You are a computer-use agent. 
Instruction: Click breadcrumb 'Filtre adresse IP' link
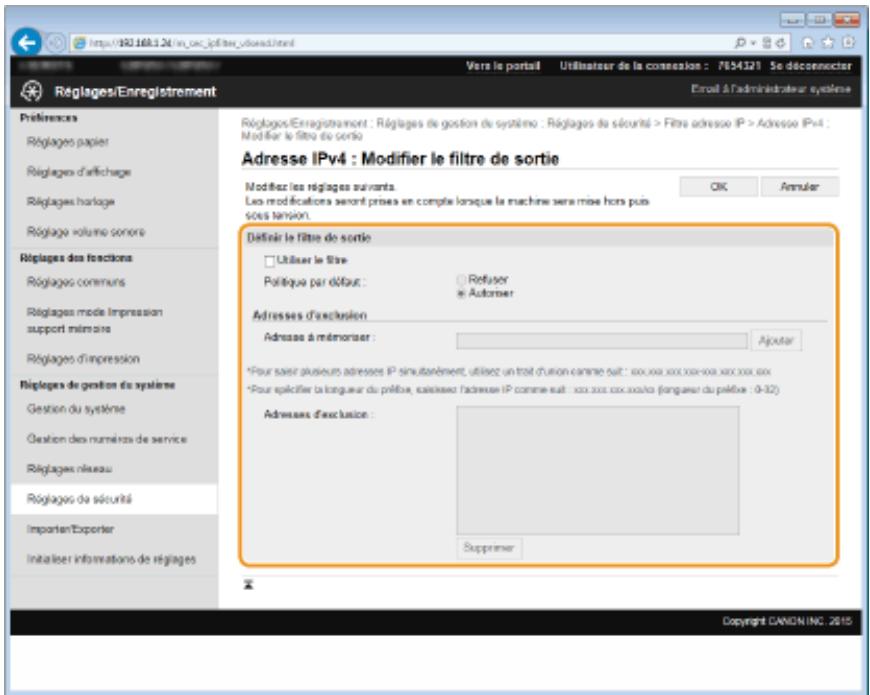[704, 123]
